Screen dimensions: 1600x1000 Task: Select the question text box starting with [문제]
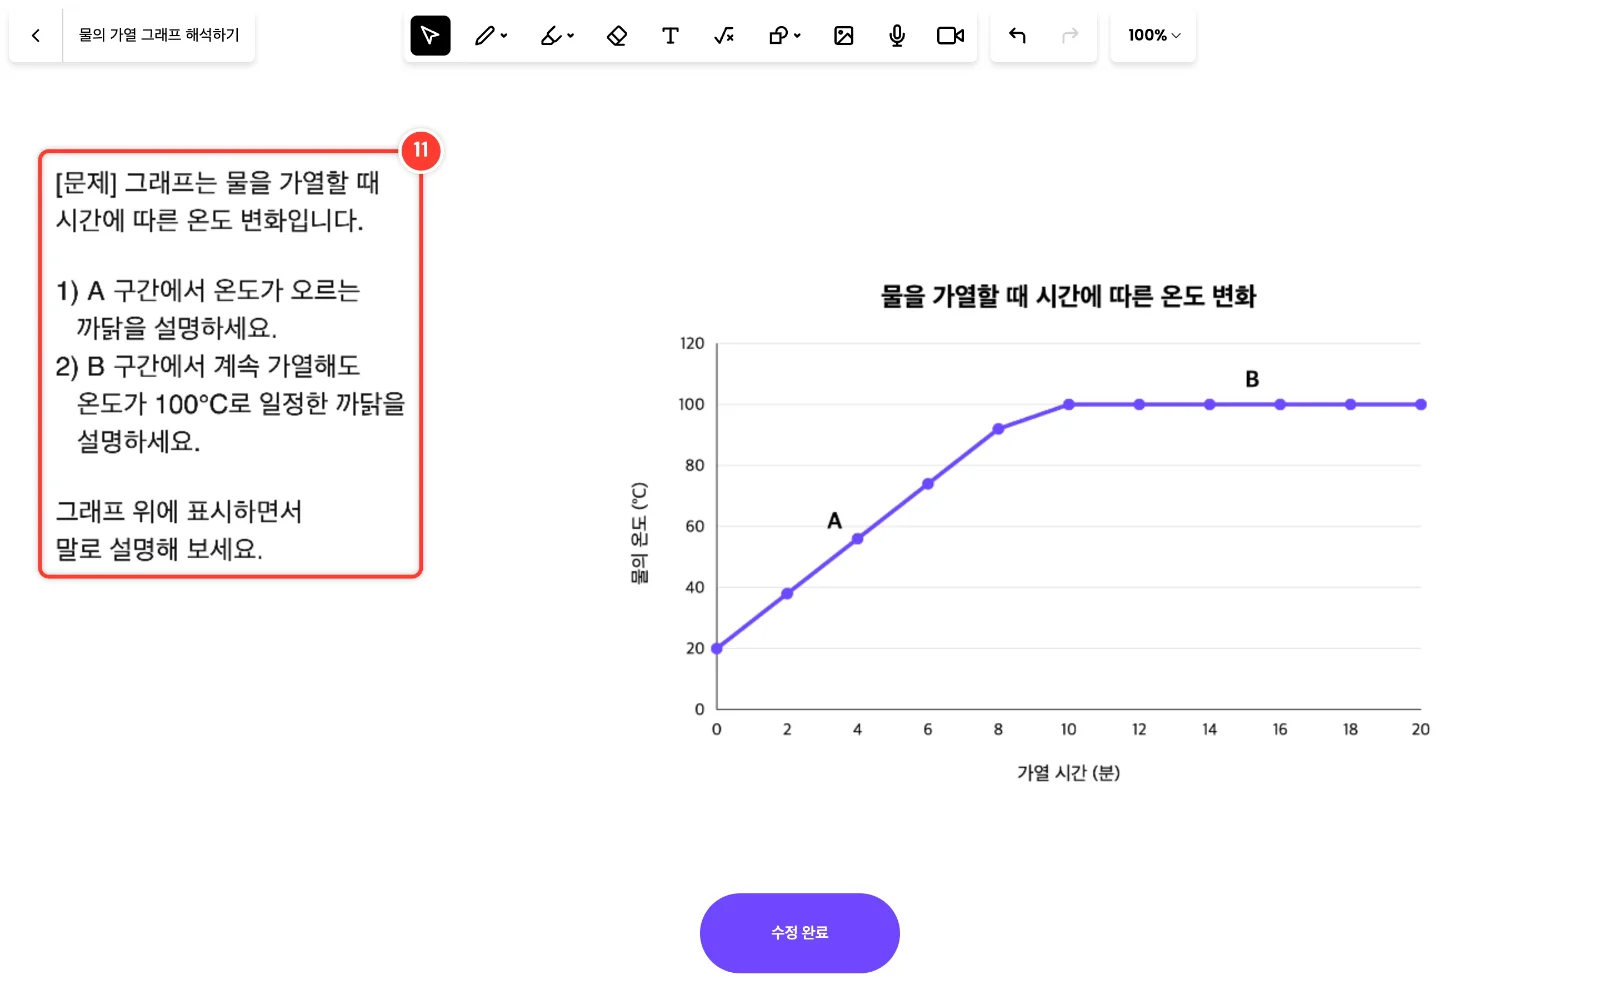coord(231,364)
